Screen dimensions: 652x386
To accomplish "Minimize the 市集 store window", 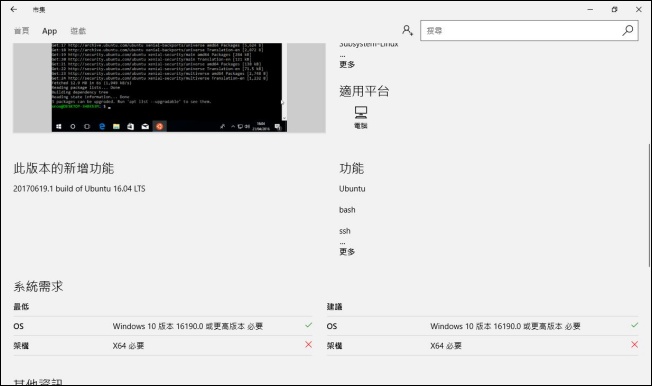I will click(590, 9).
